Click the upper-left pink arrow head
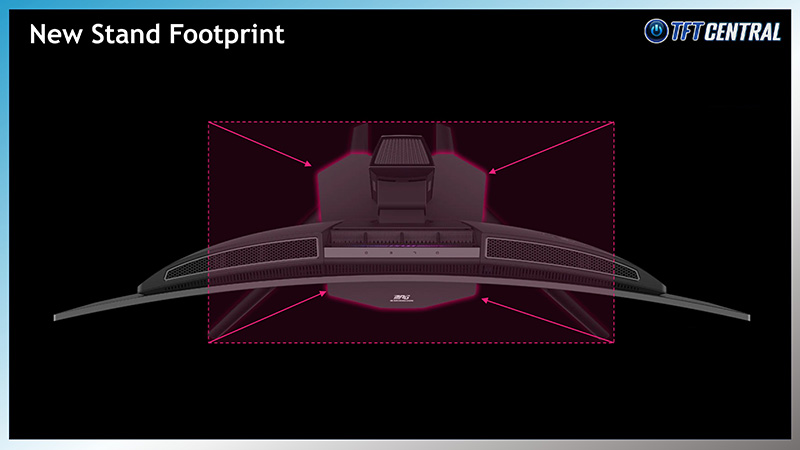This screenshot has width=800, height=450. coord(312,163)
